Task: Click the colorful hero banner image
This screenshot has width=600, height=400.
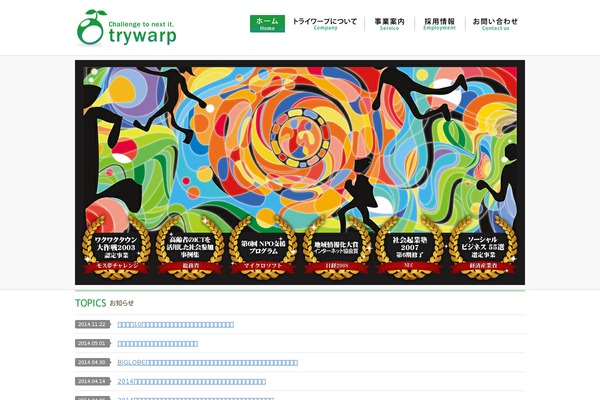Action: pyautogui.click(x=300, y=172)
